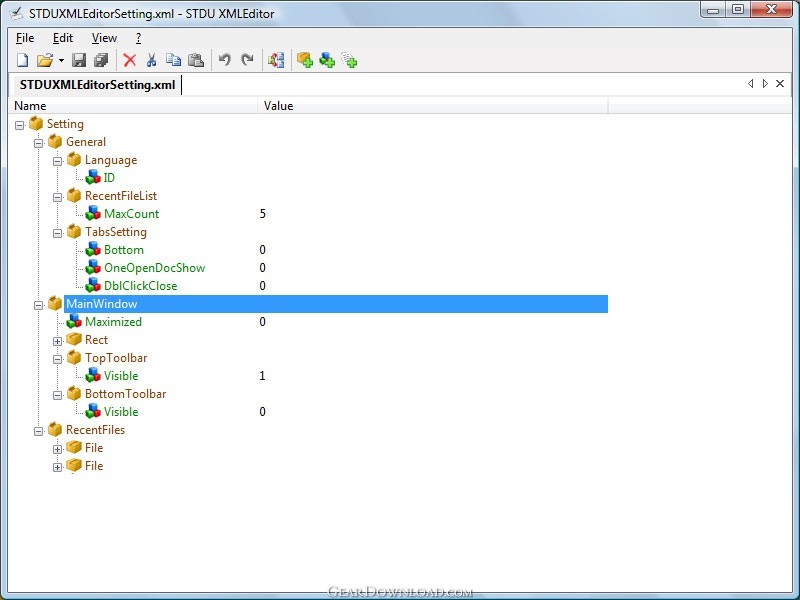Image resolution: width=800 pixels, height=600 pixels.
Task: Select the STDUXMLEditorSetting.xml tab
Action: click(x=97, y=85)
